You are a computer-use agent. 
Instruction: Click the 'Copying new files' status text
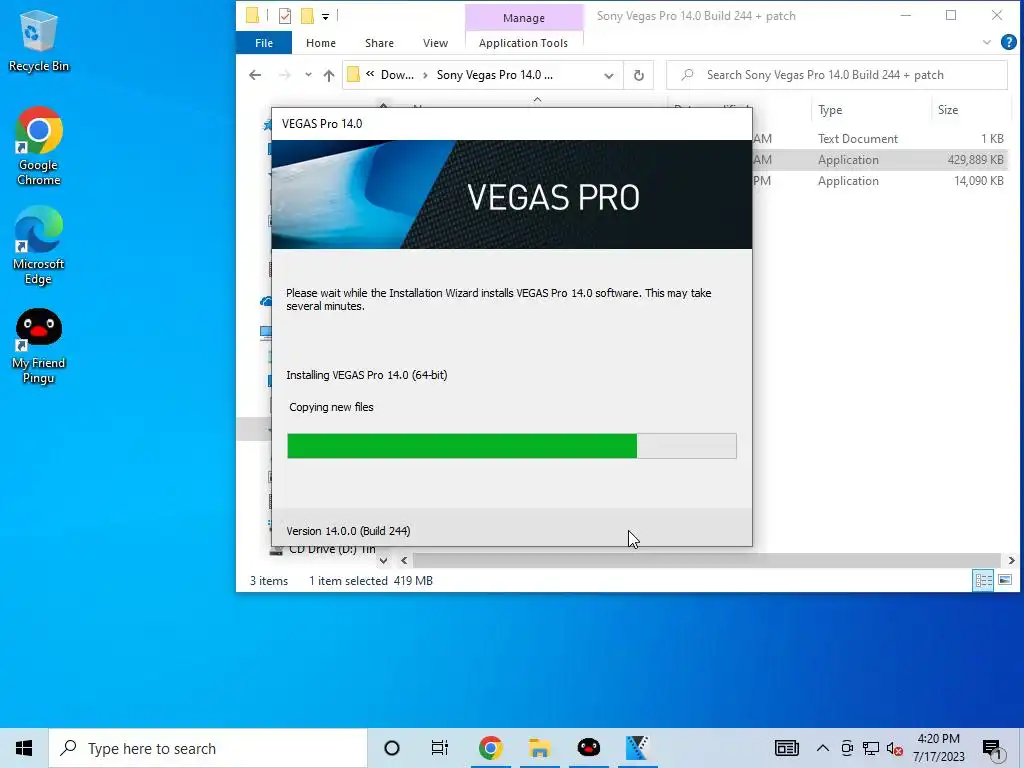click(331, 407)
